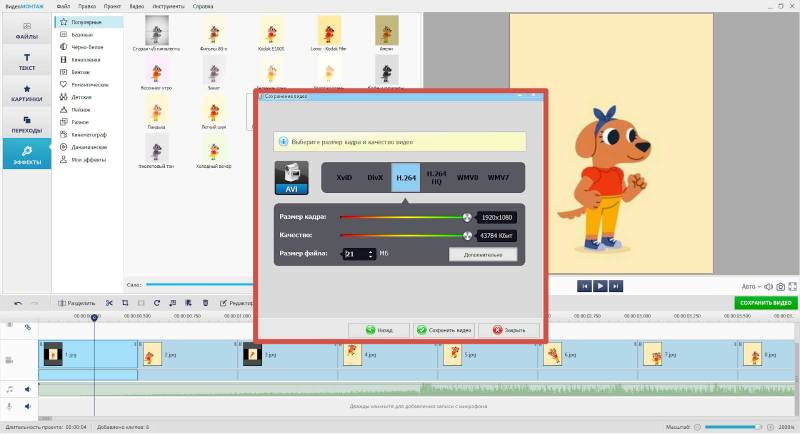
Task: Click the green СОХРАНИТЬ ВИДЕО button
Action: pos(765,302)
